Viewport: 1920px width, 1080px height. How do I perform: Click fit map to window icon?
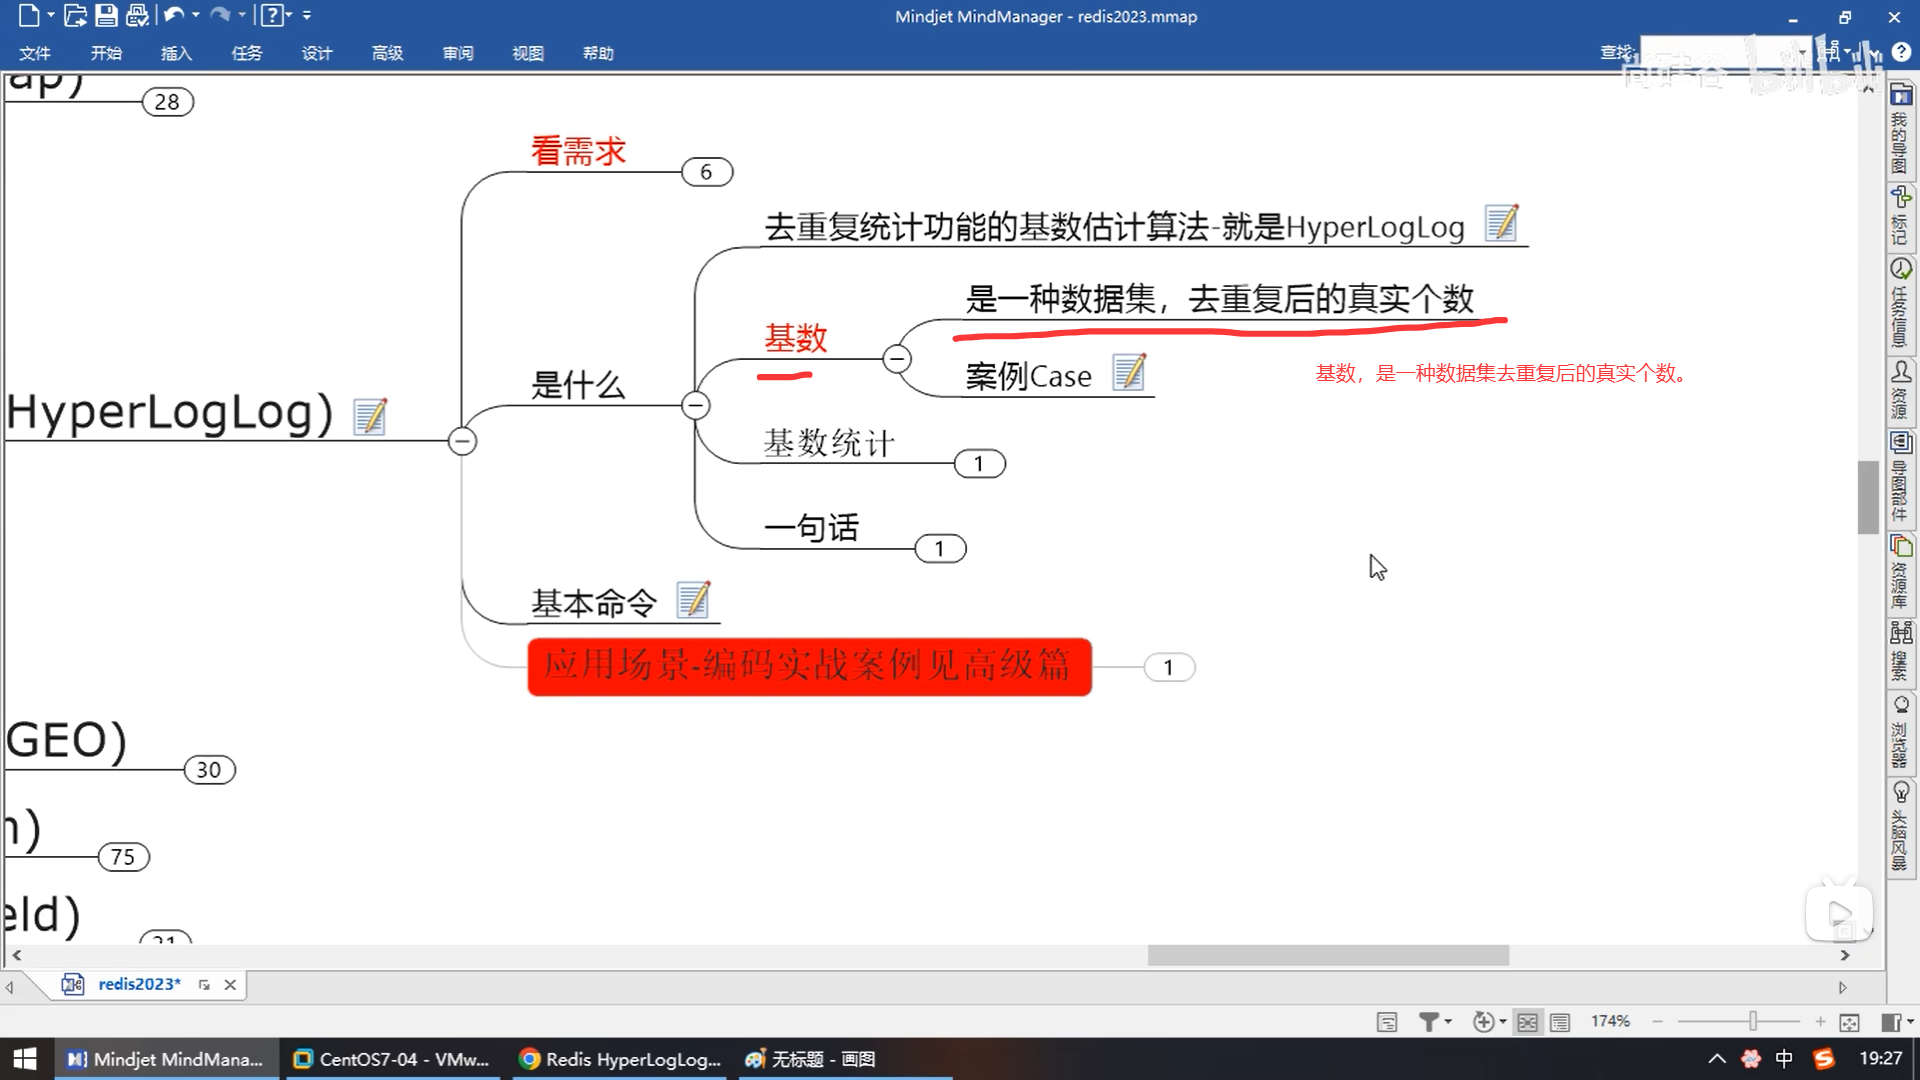tap(1849, 1022)
